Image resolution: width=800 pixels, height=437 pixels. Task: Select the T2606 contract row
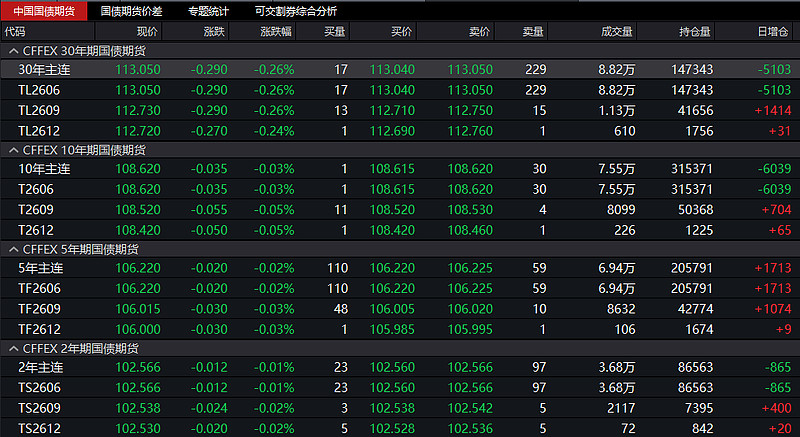400,189
